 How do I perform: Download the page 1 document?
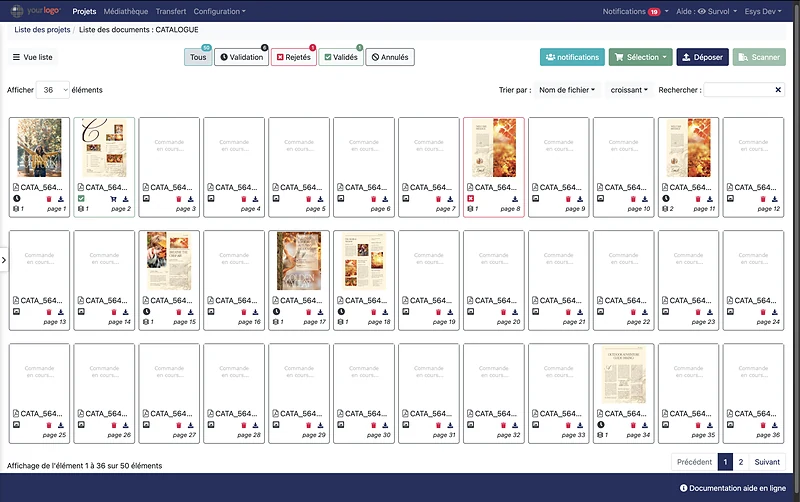coord(61,199)
